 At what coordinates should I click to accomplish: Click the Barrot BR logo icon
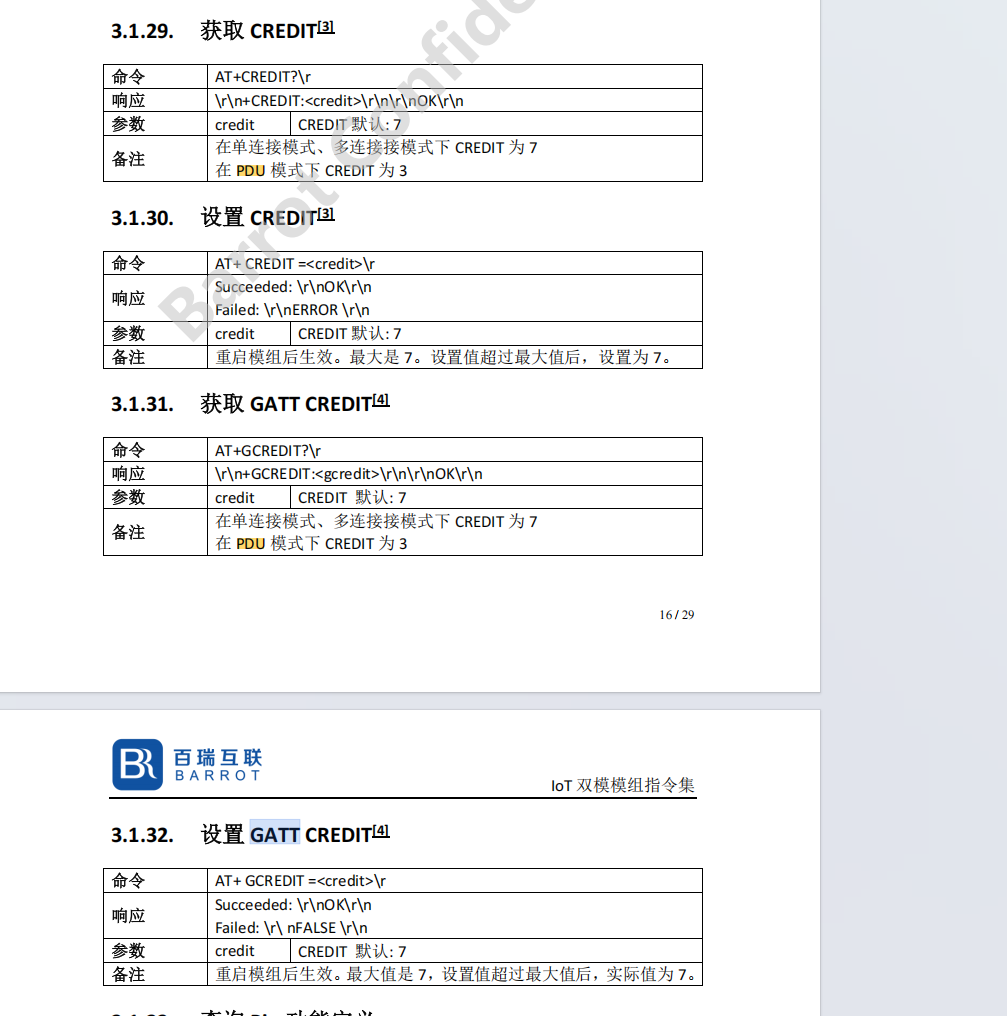tap(137, 765)
